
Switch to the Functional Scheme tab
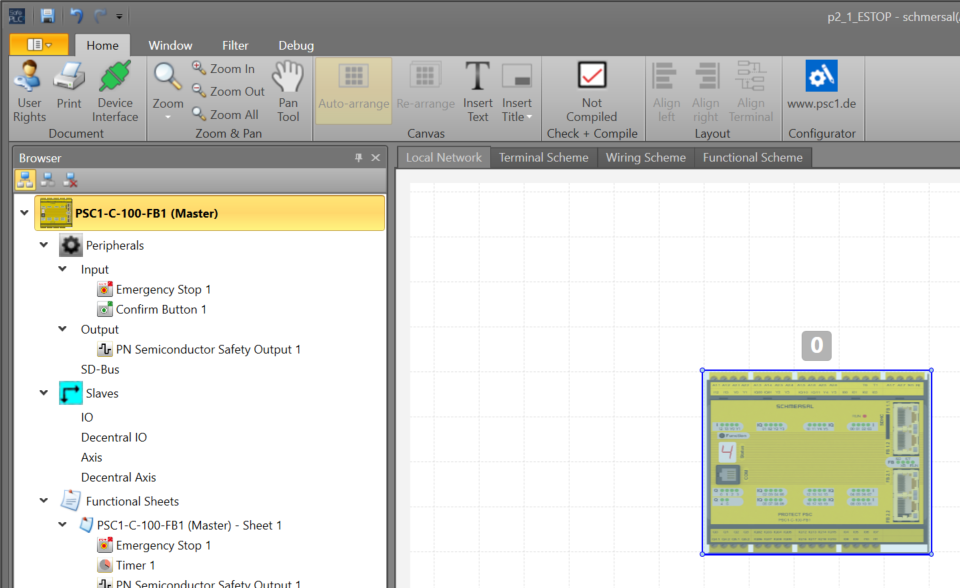752,157
